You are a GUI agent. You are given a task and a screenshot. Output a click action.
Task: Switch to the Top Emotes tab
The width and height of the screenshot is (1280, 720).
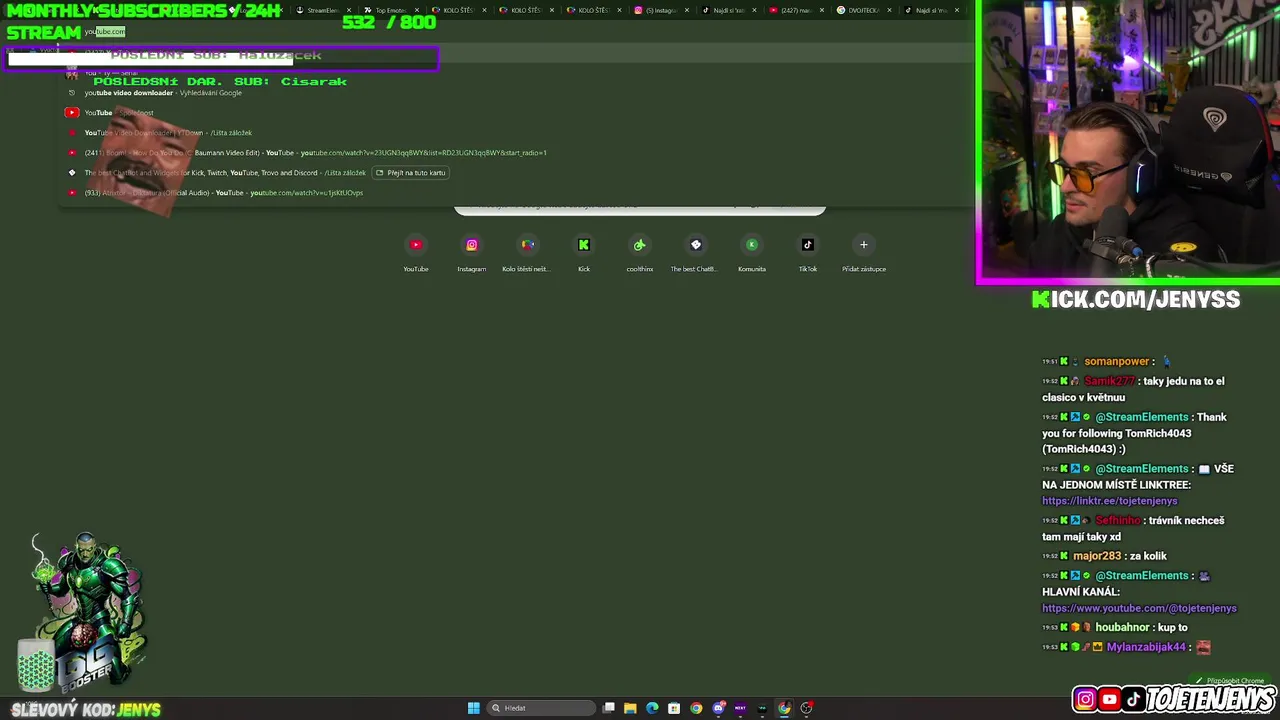click(388, 10)
